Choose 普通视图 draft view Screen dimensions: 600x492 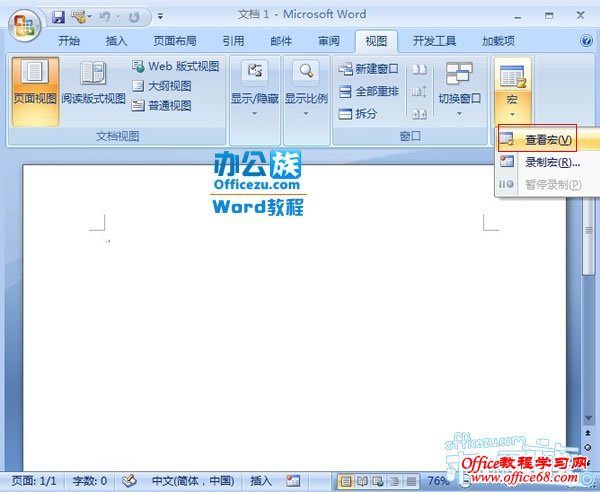tap(161, 106)
